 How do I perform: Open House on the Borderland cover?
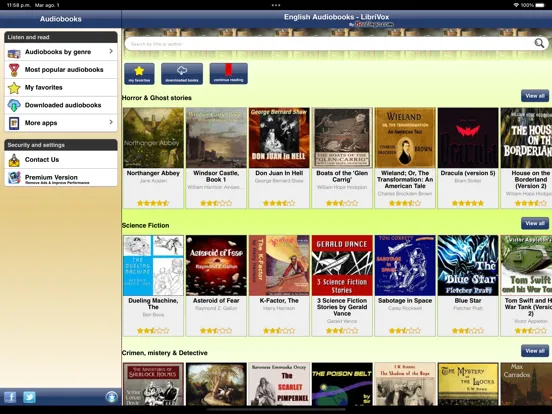pyautogui.click(x=526, y=138)
